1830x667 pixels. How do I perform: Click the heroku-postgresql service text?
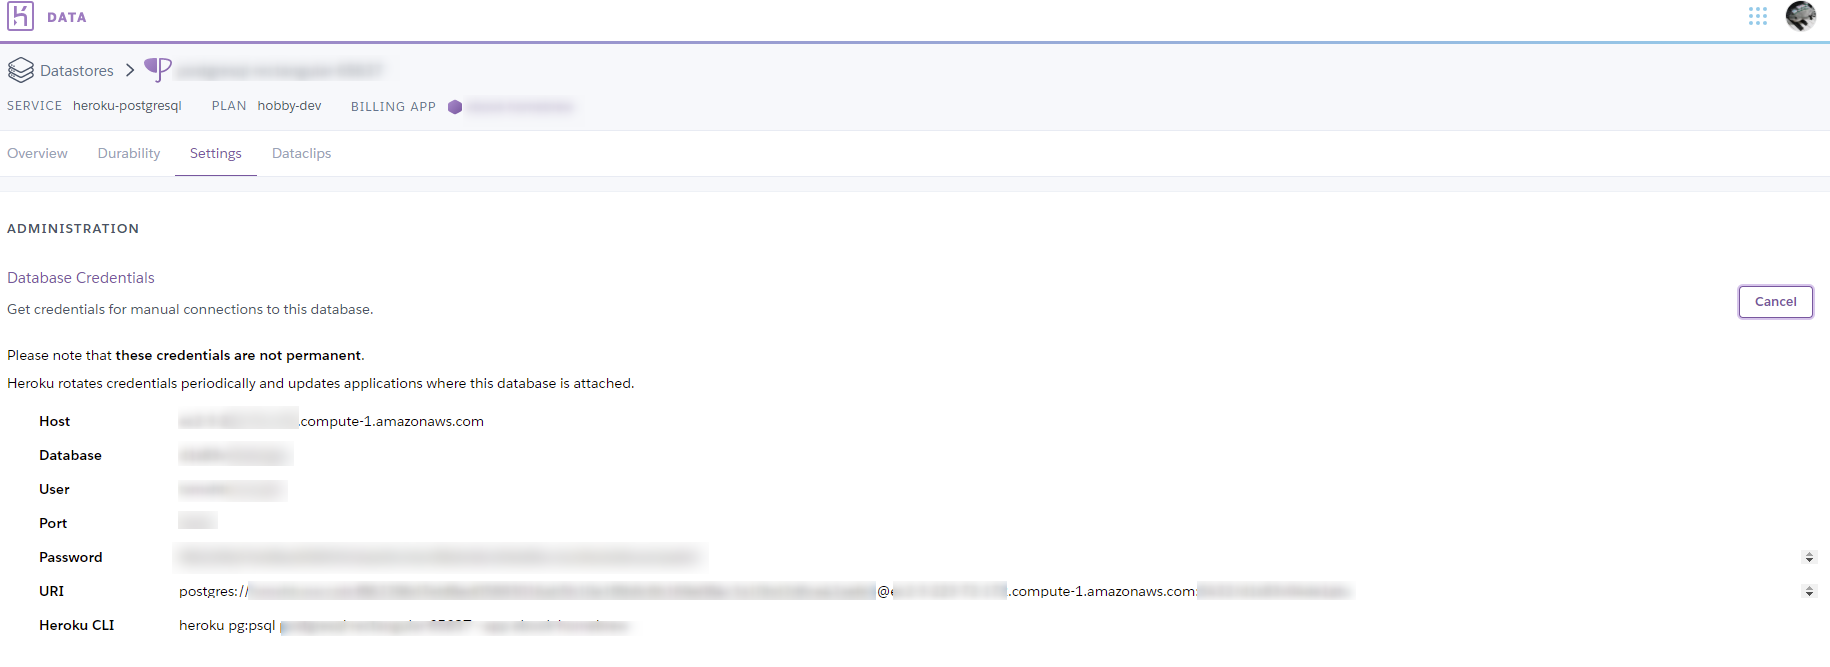pos(127,106)
